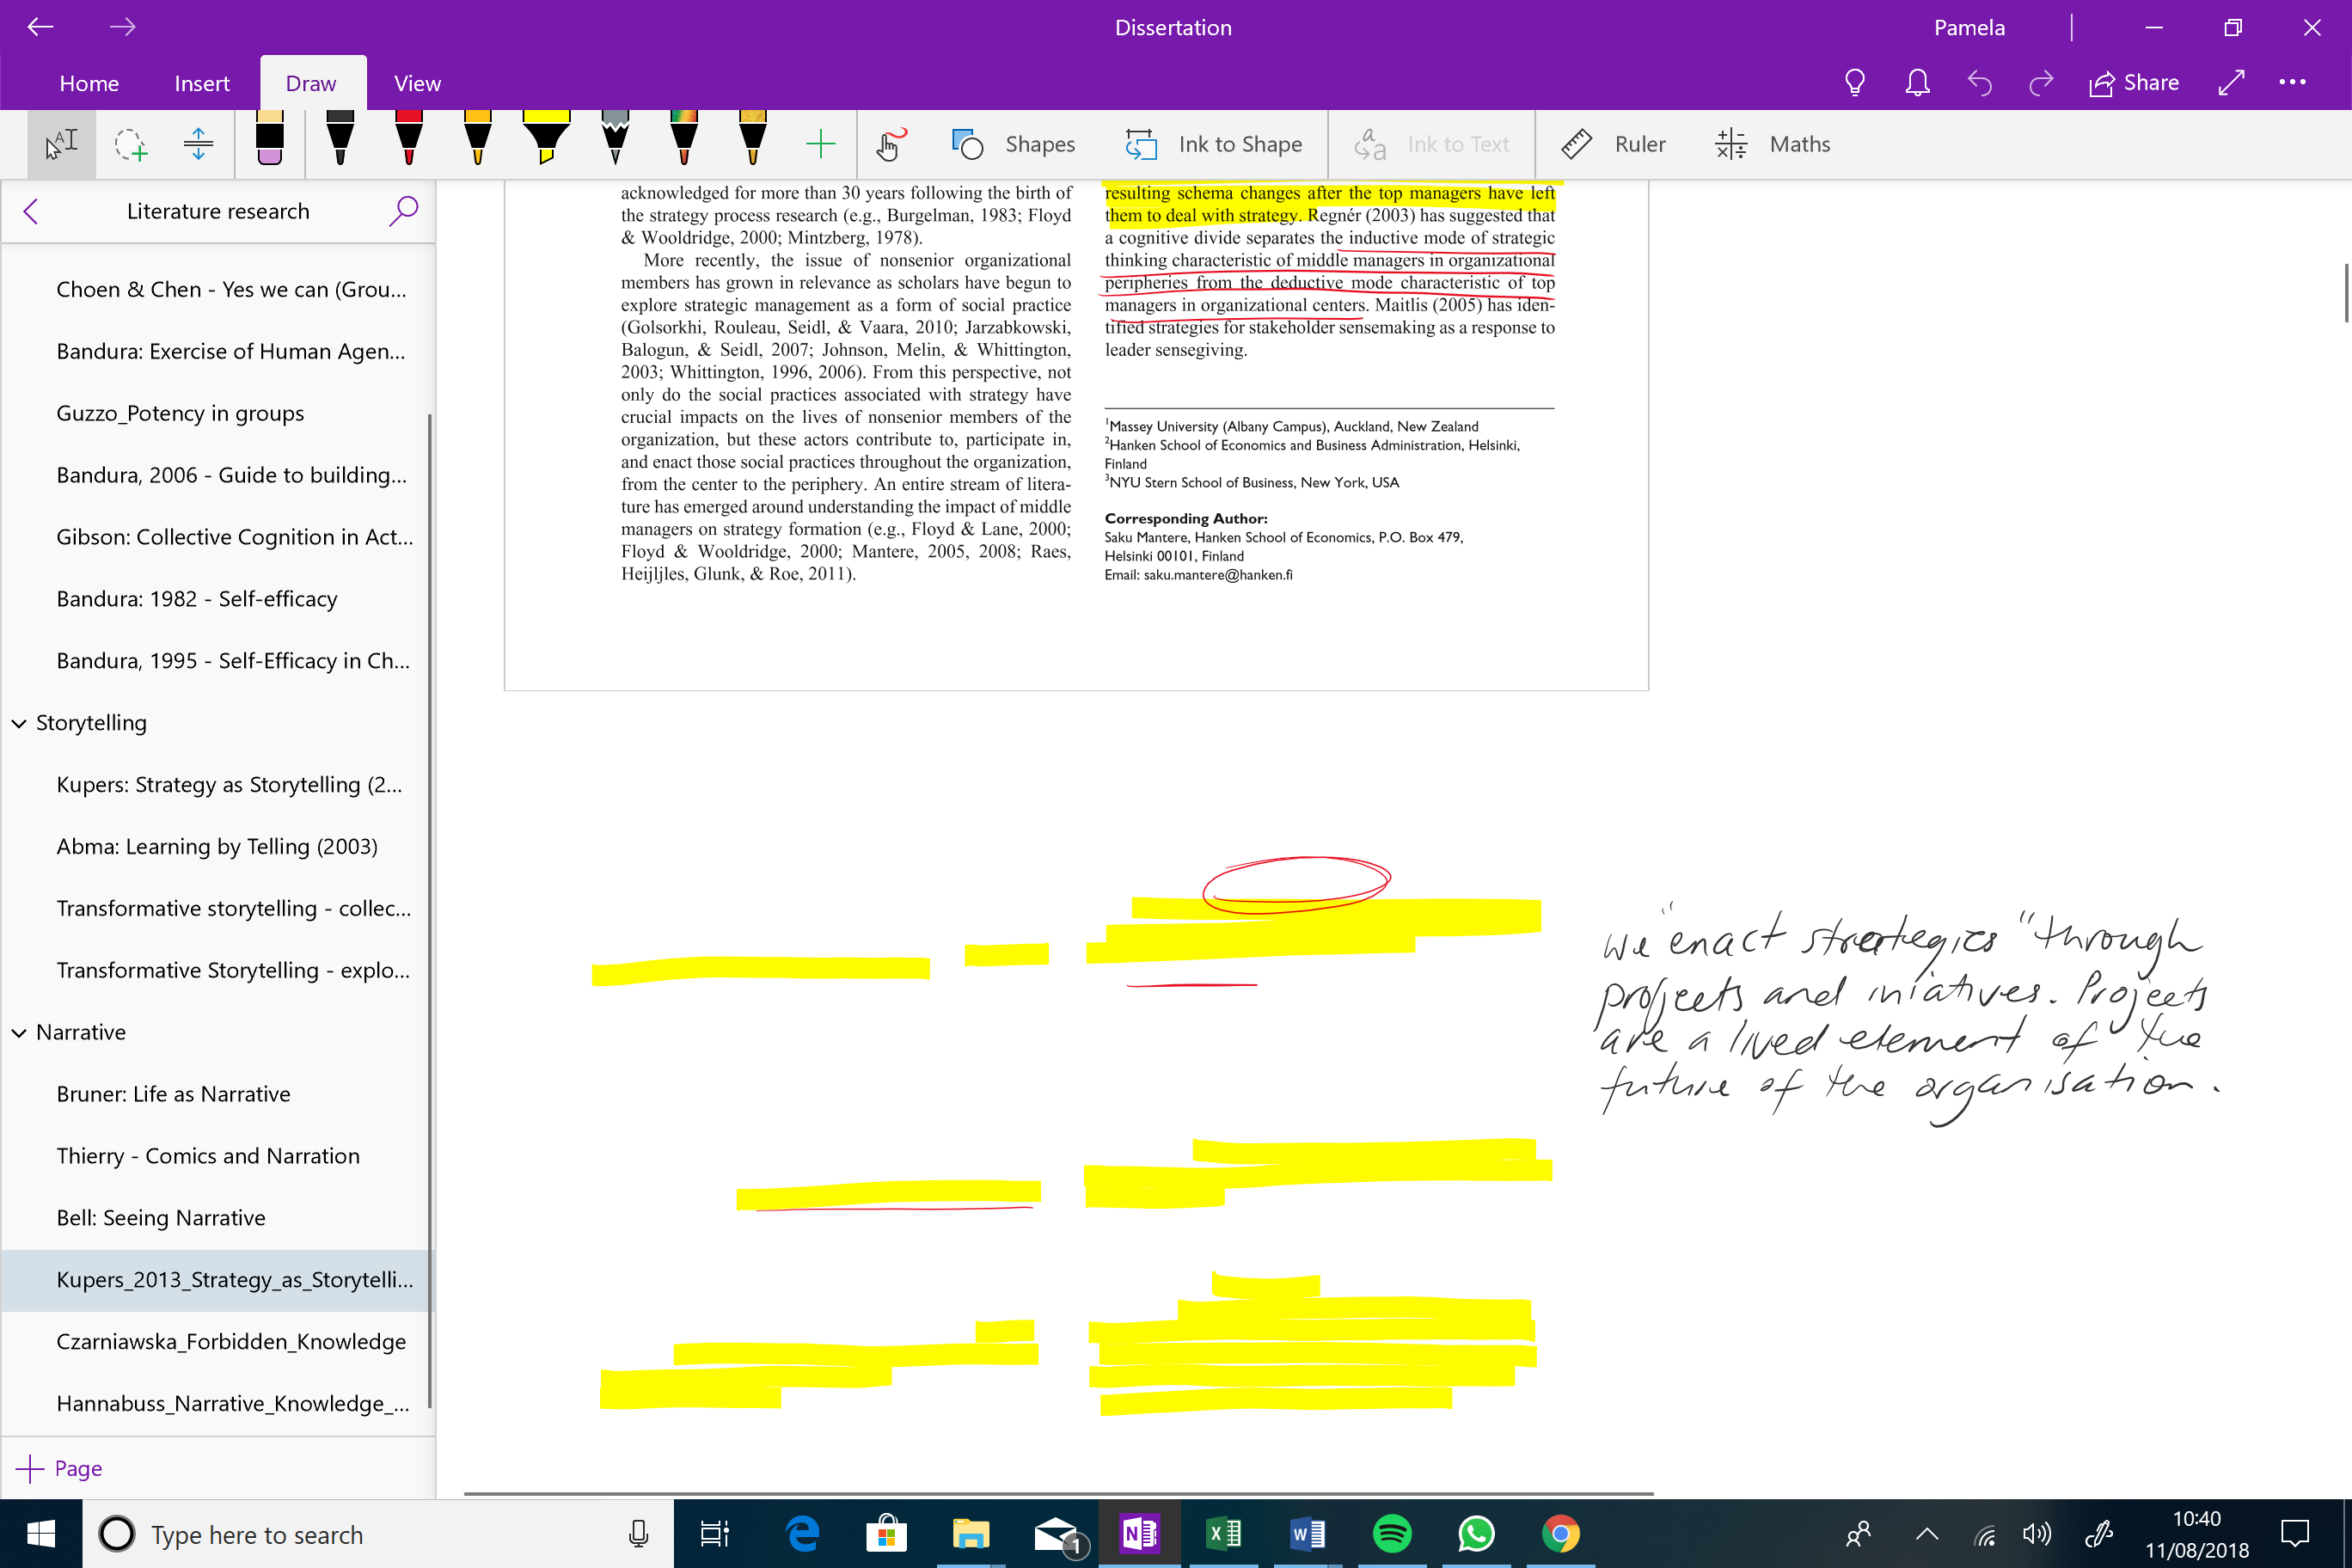Click the page list scrollbar
The height and width of the screenshot is (1568, 2352).
(430, 910)
